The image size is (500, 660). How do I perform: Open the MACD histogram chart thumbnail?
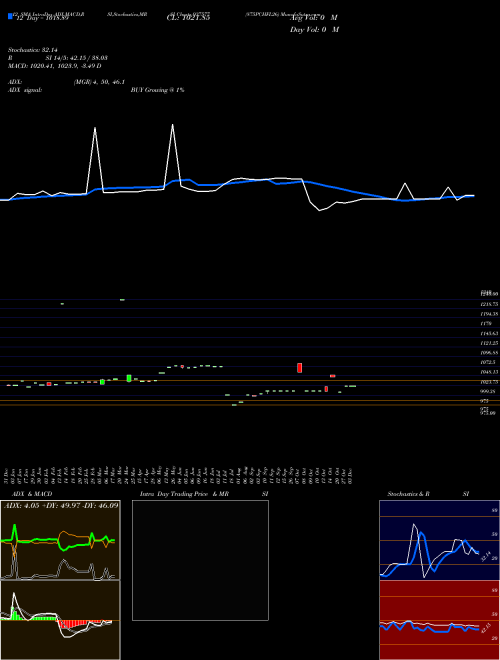point(60,620)
